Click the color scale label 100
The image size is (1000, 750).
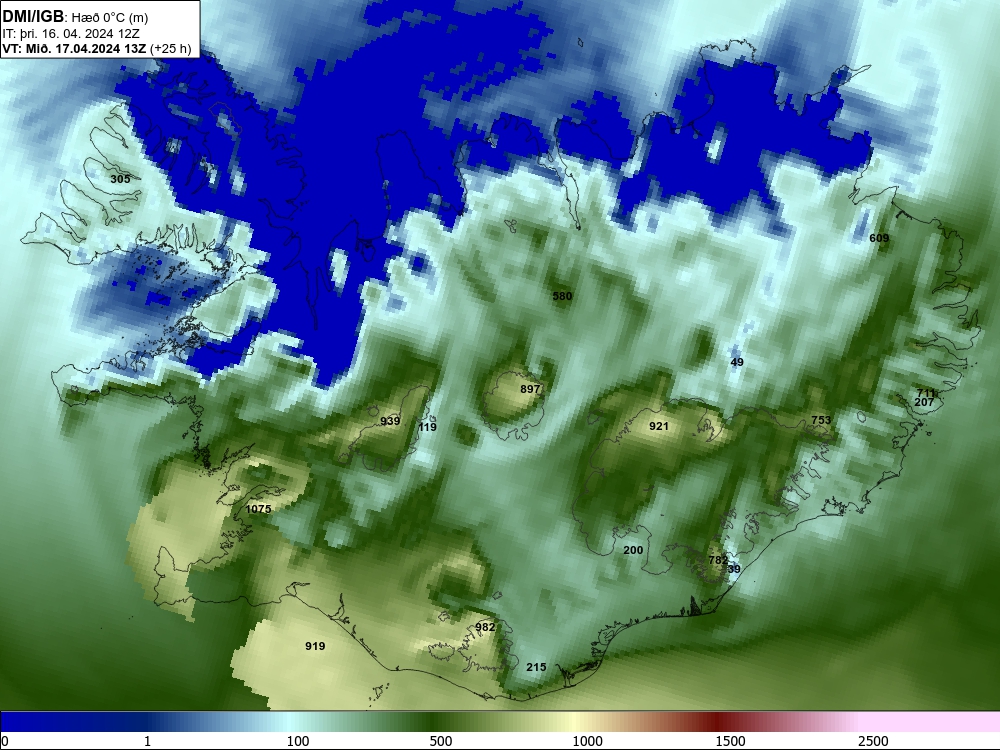298,741
